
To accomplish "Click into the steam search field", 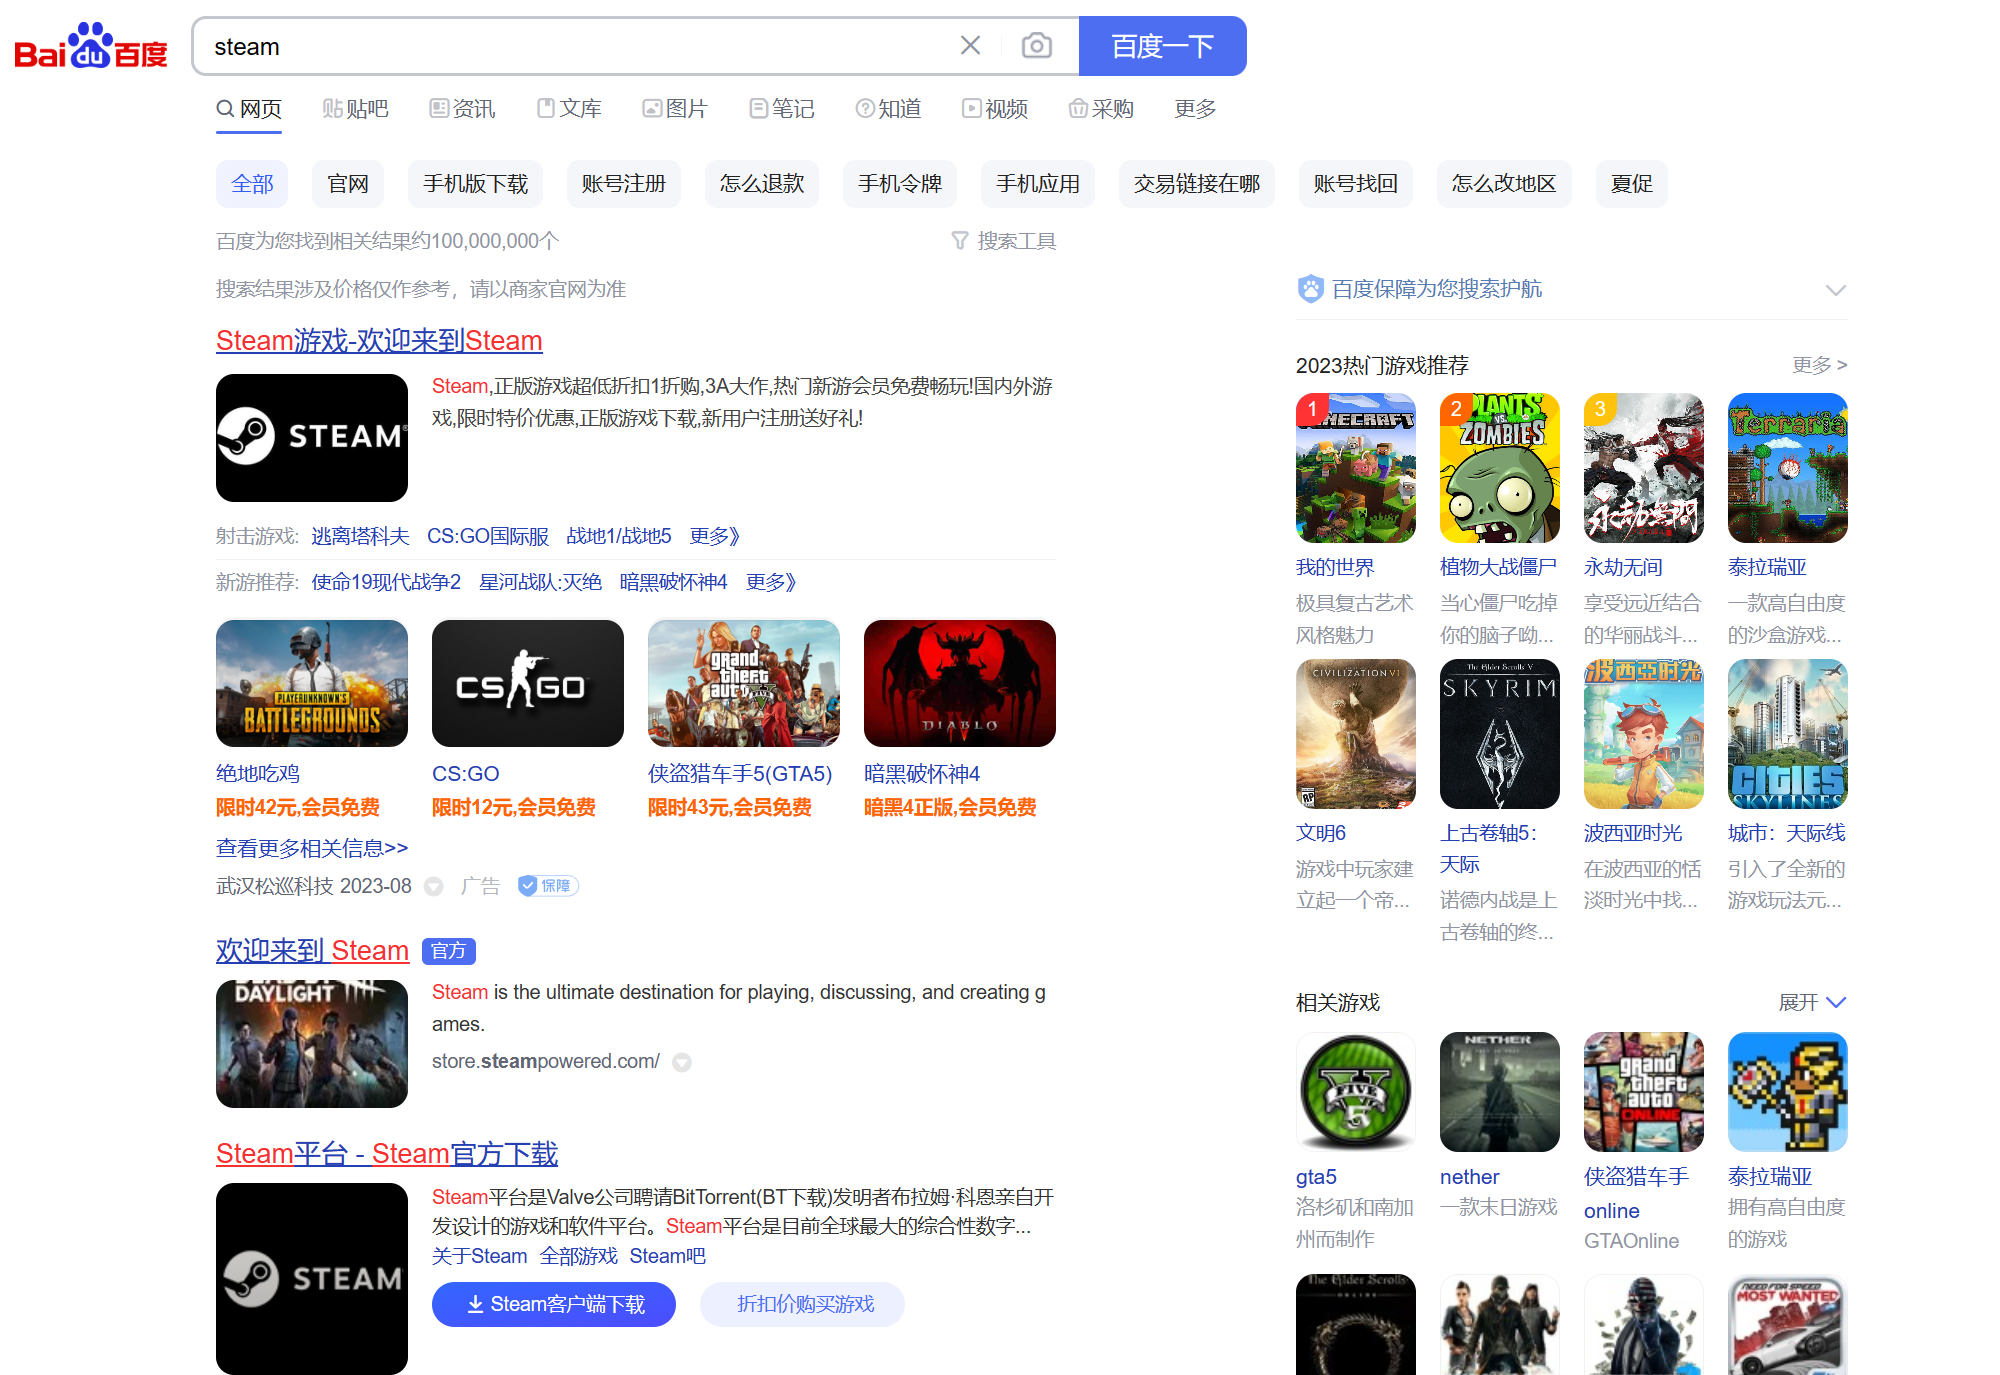I will [x=570, y=47].
